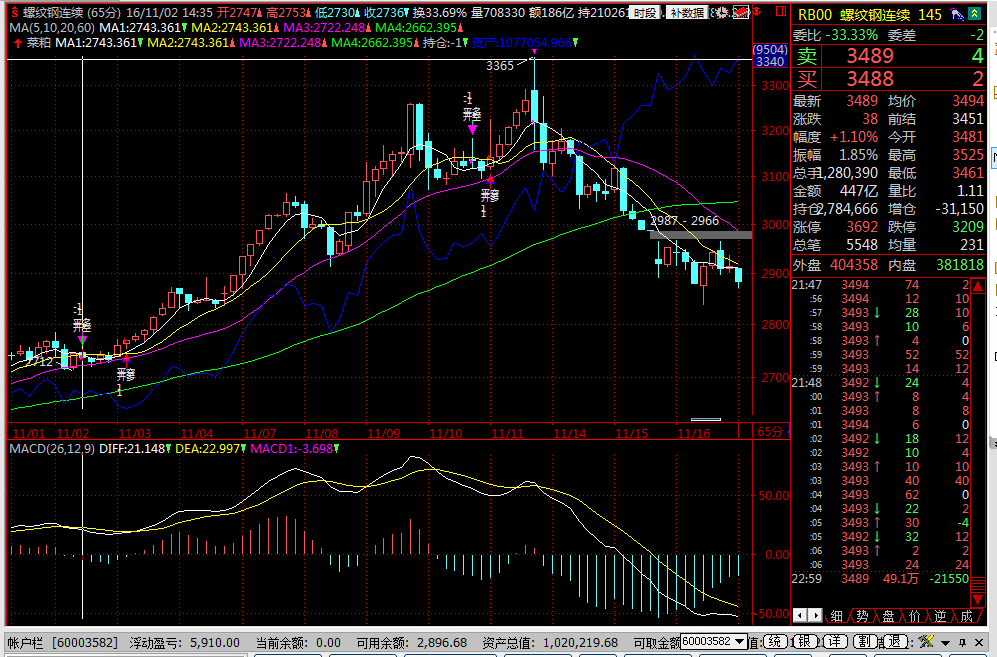The width and height of the screenshot is (997, 657).
Task: Click the 11/10 sell signal magenta arrow
Action: tap(472, 129)
